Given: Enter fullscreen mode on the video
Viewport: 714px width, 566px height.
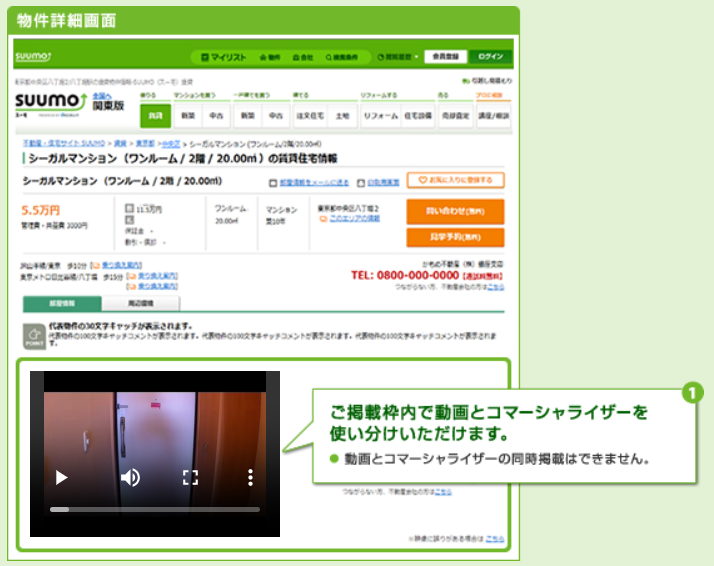Looking at the screenshot, I should pos(191,477).
